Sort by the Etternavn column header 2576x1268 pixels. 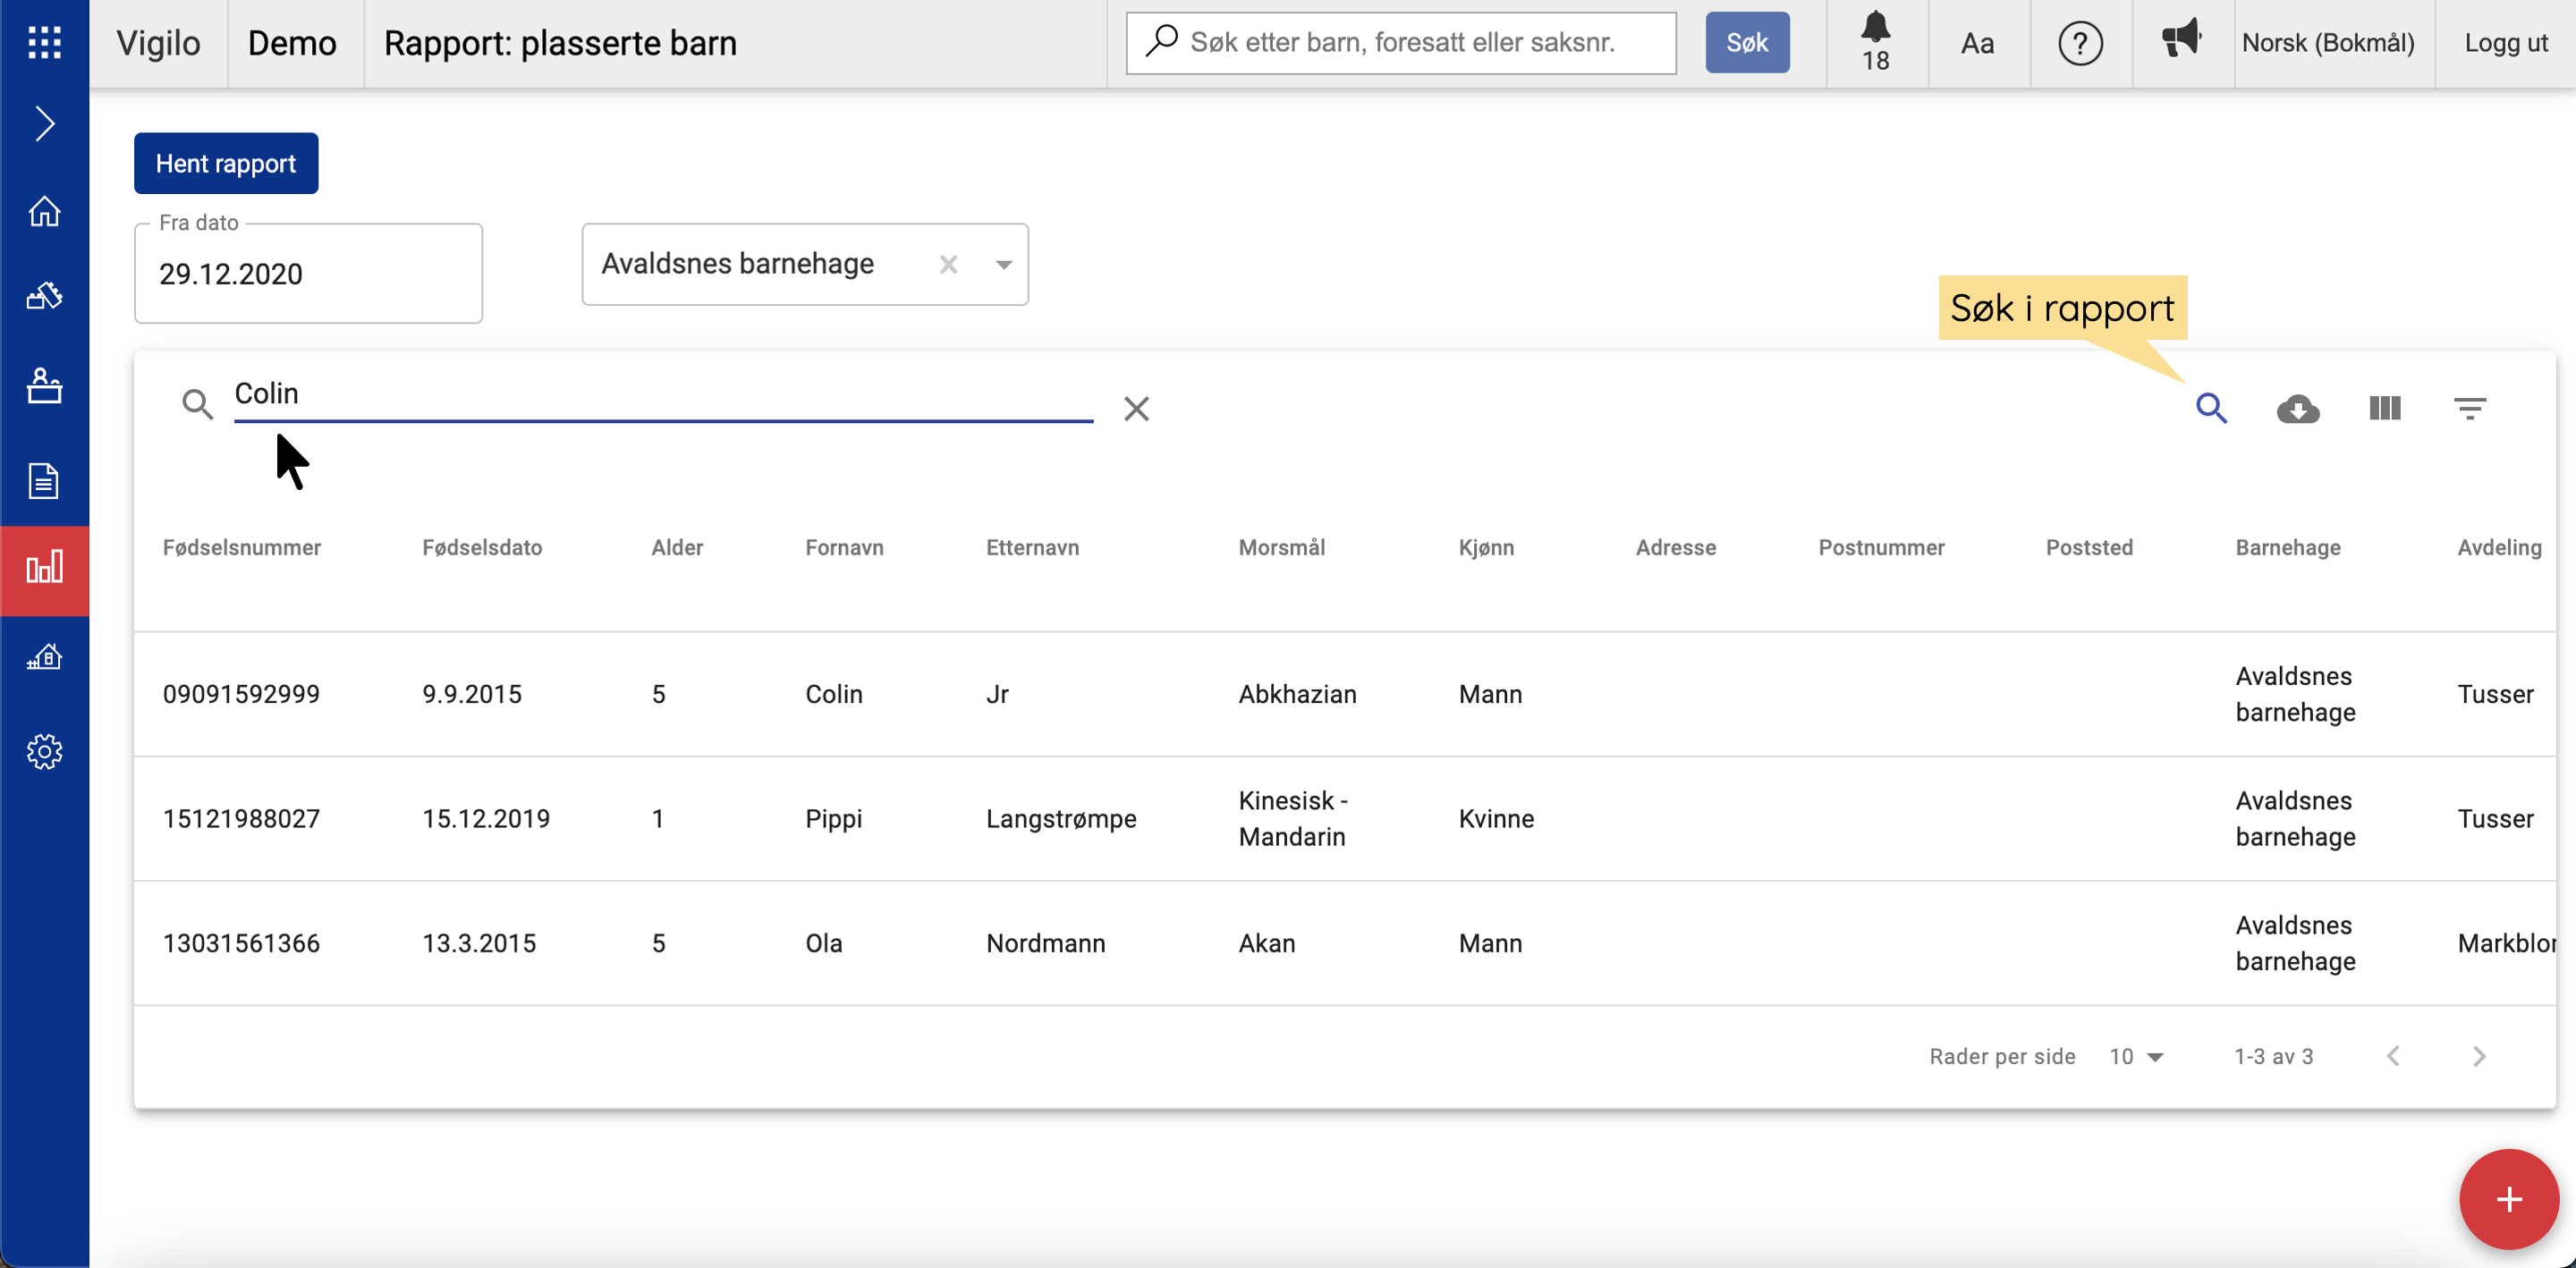tap(1032, 547)
